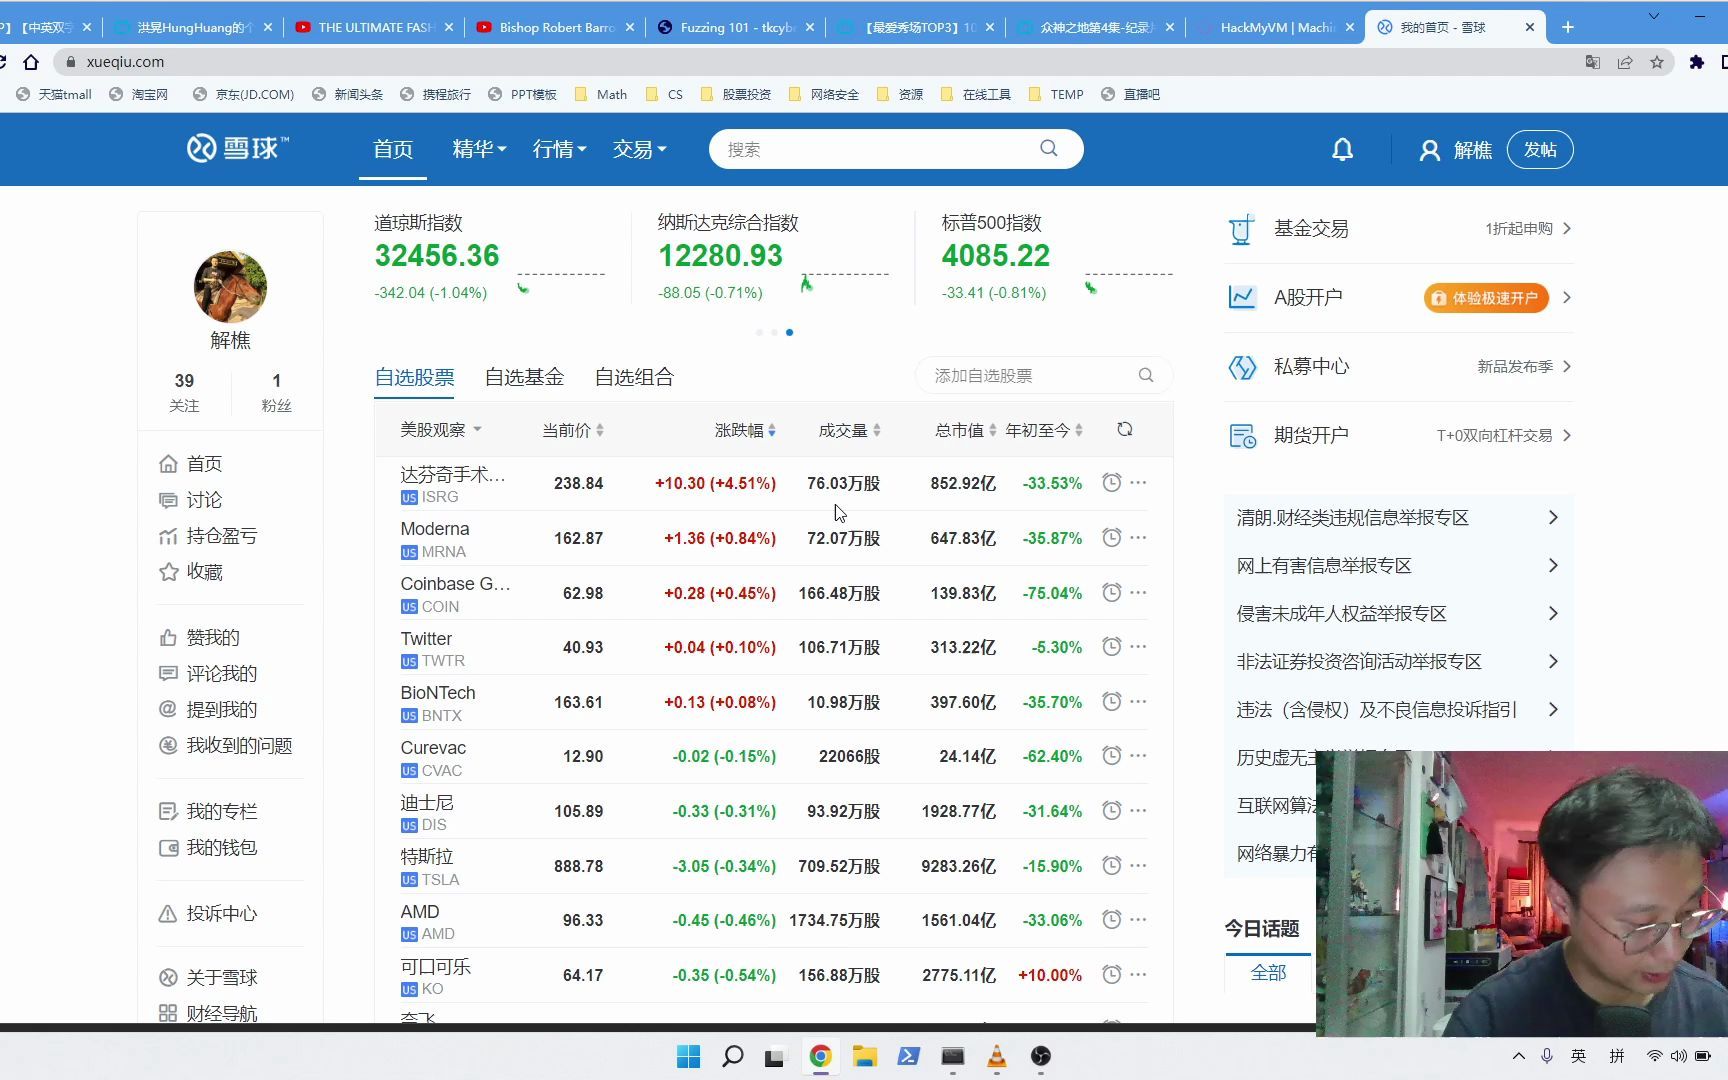Open 私募中心 icon
This screenshot has height=1080, width=1728.
[x=1242, y=367]
